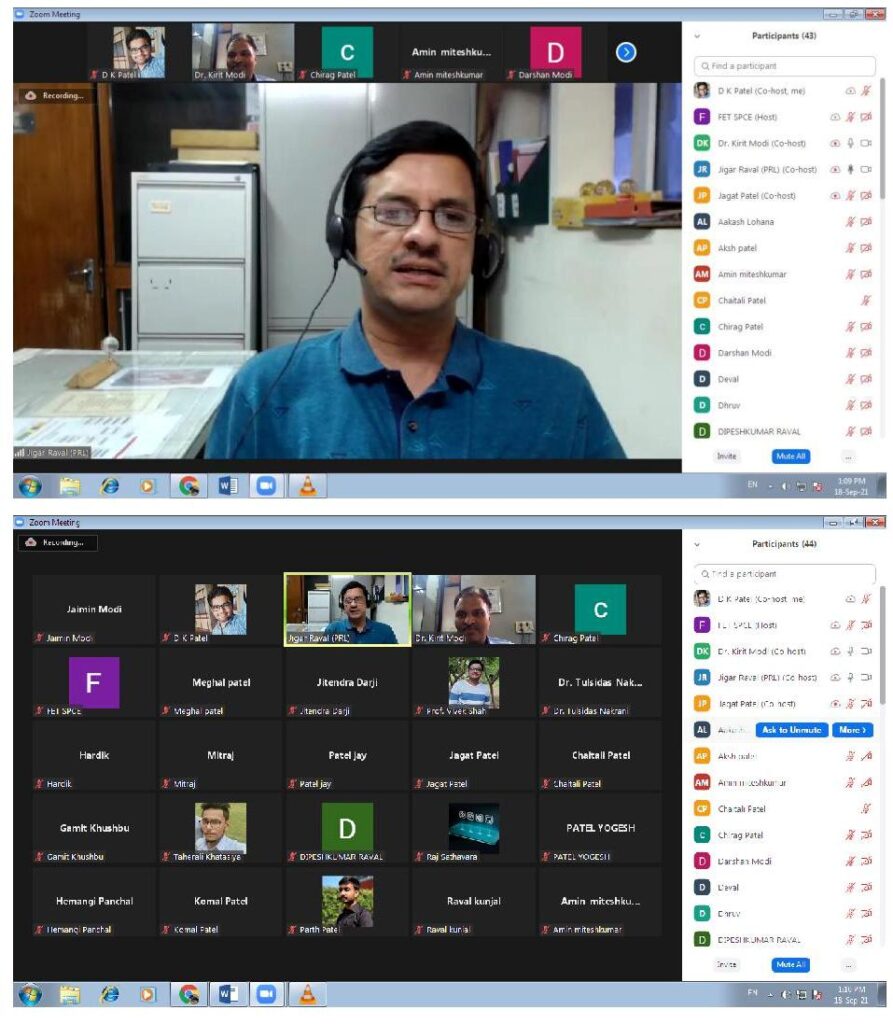Click Jigar Raval's camera icon in top participants list
Screen dimensions: 893x1024
[x=866, y=169]
